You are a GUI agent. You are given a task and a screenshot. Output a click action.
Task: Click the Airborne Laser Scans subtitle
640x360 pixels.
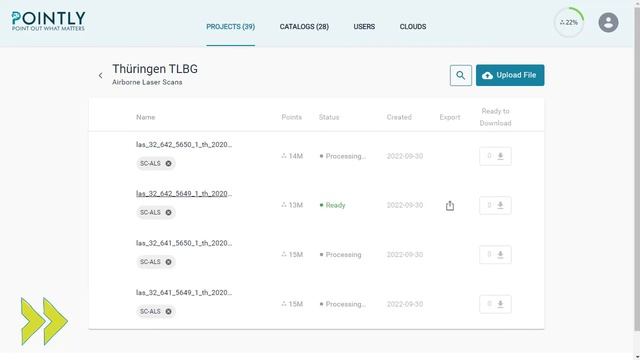(147, 82)
